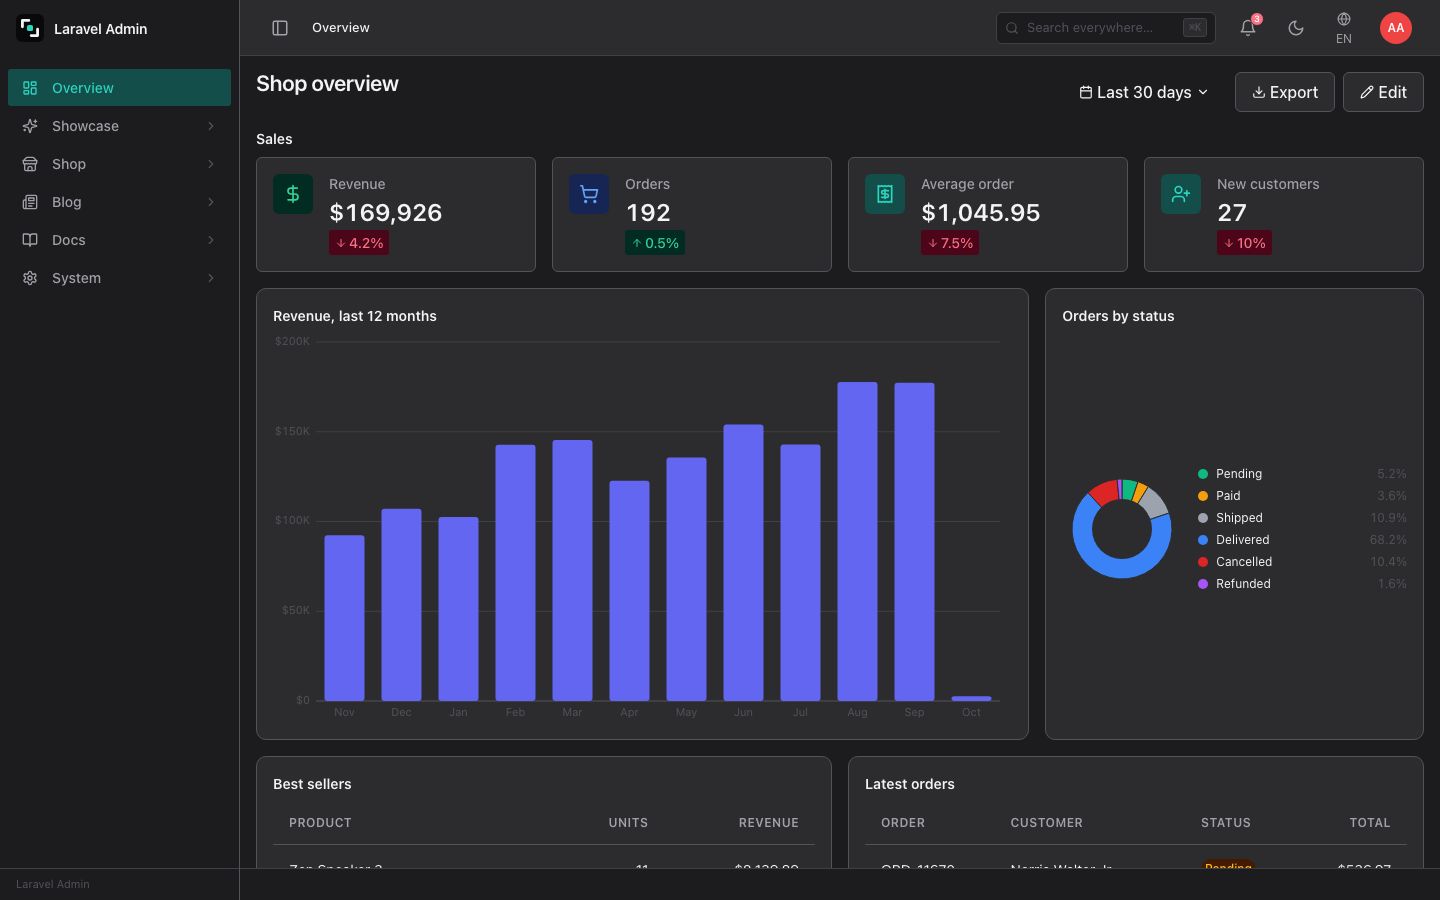Expand the Docs menu chevron
Image resolution: width=1440 pixels, height=900 pixels.
pos(211,240)
